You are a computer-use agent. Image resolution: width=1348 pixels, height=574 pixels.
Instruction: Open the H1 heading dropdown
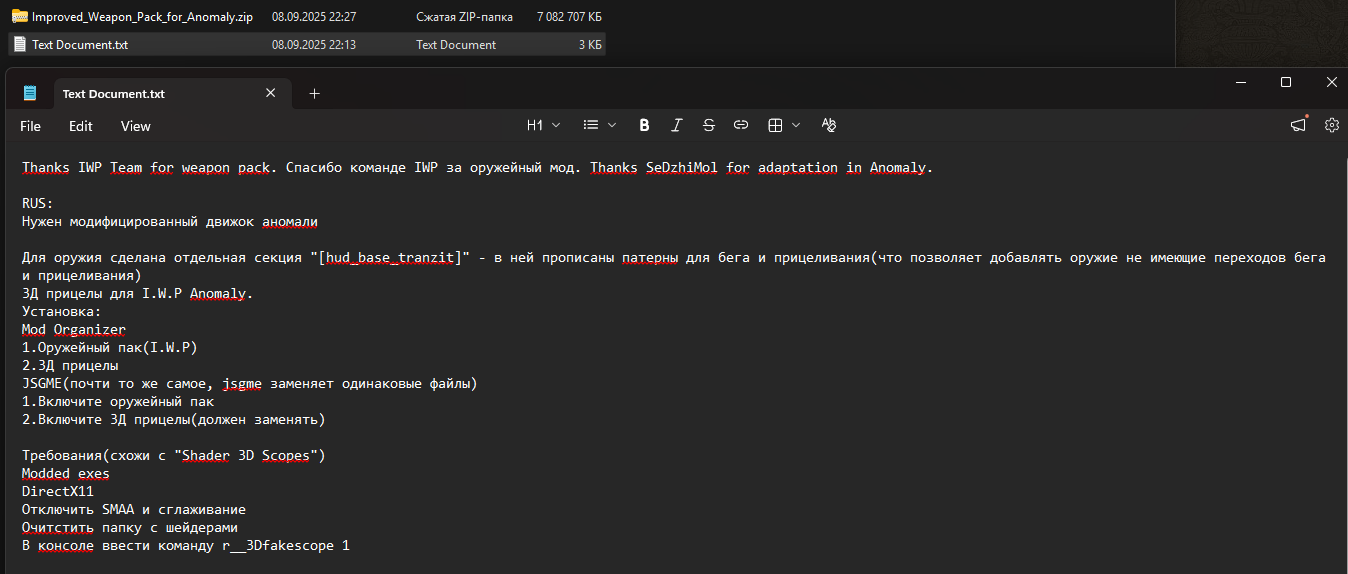coord(543,126)
